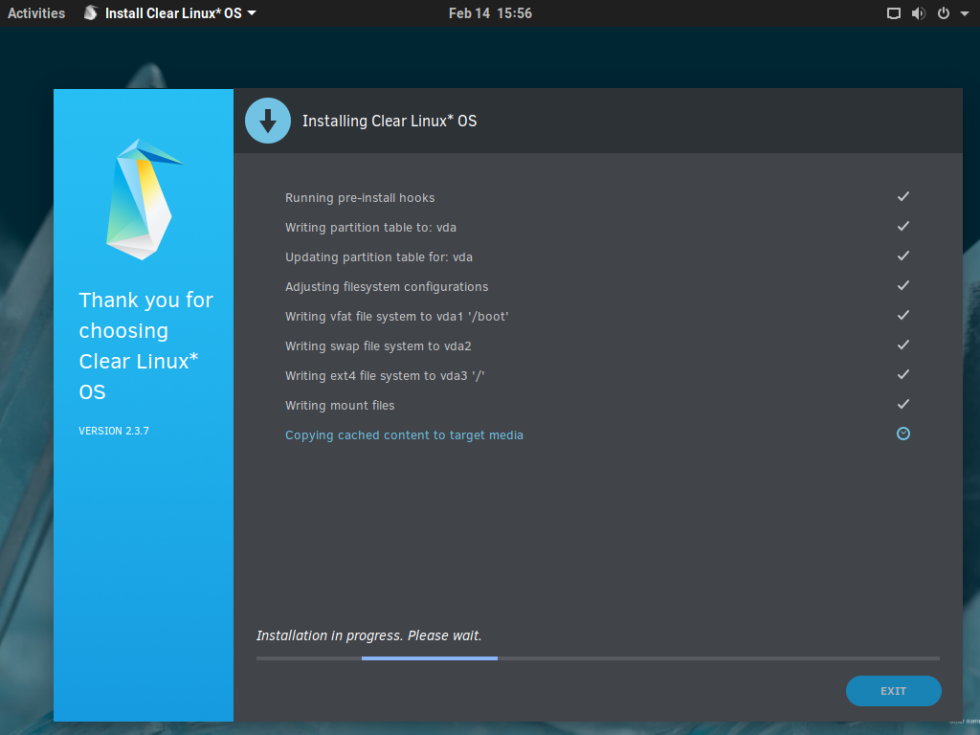This screenshot has width=980, height=735.
Task: Click the spinner icon for 'Copying cached content'
Action: [903, 433]
